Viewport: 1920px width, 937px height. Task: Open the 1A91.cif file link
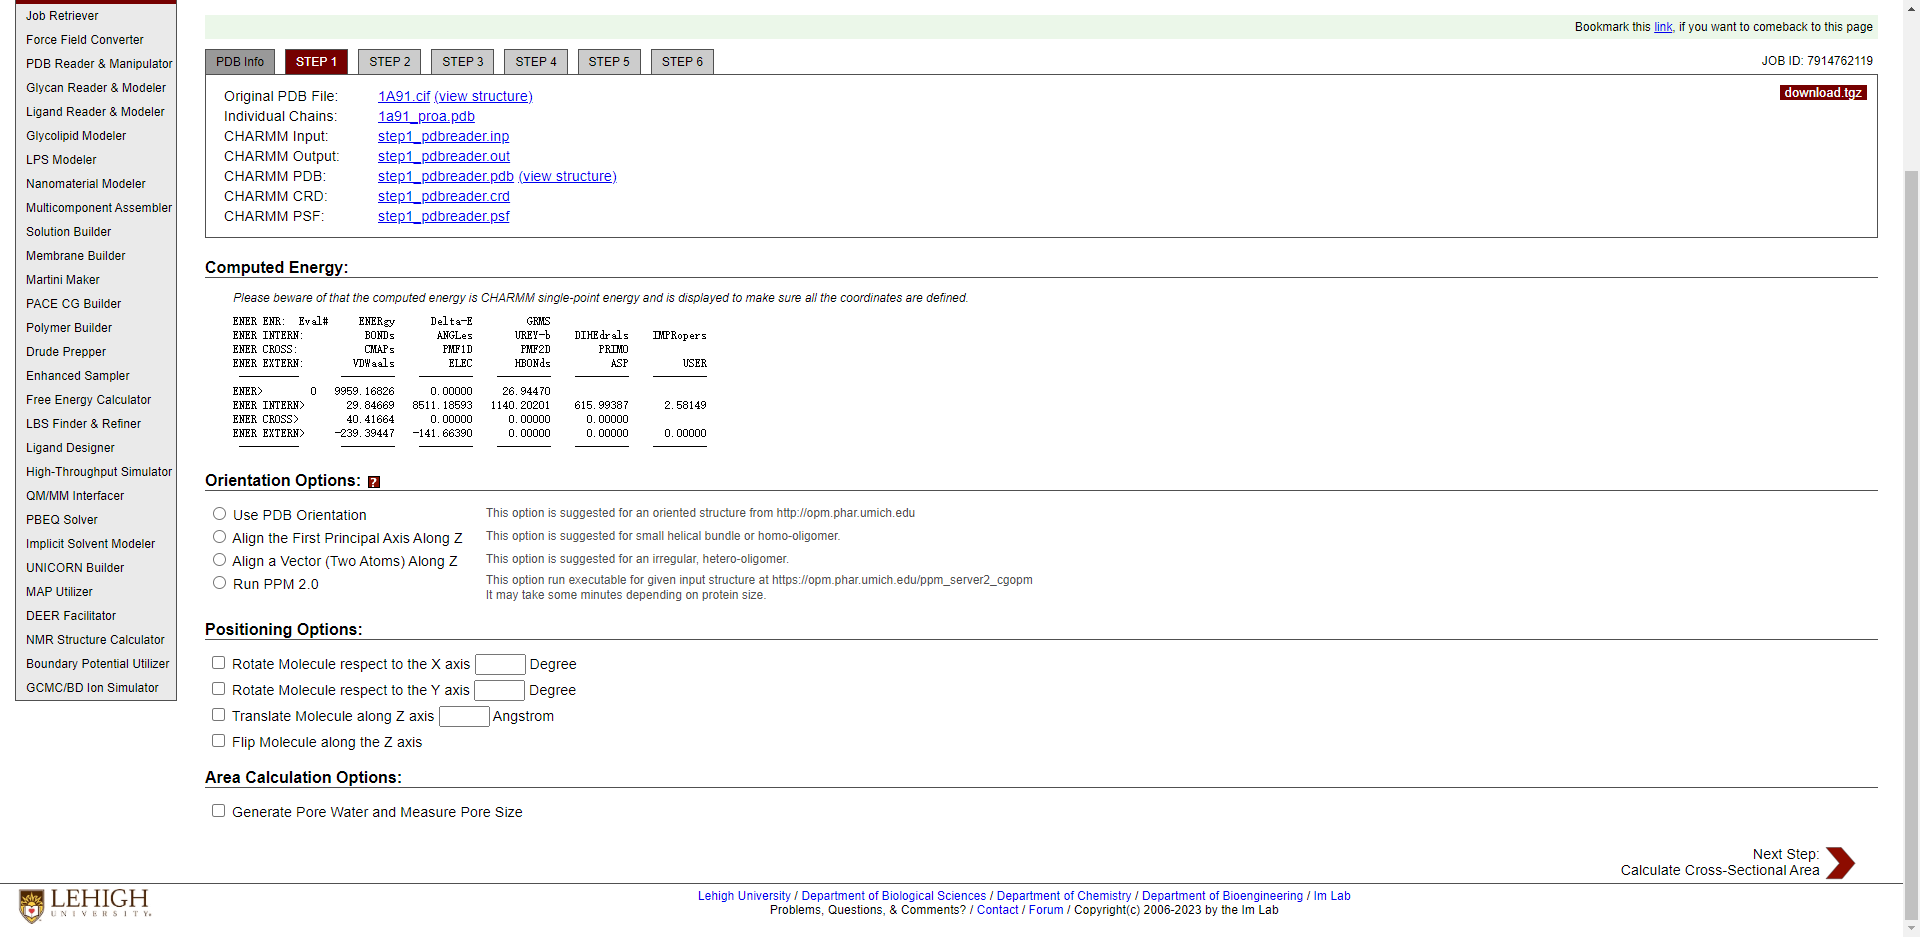pyautogui.click(x=403, y=96)
